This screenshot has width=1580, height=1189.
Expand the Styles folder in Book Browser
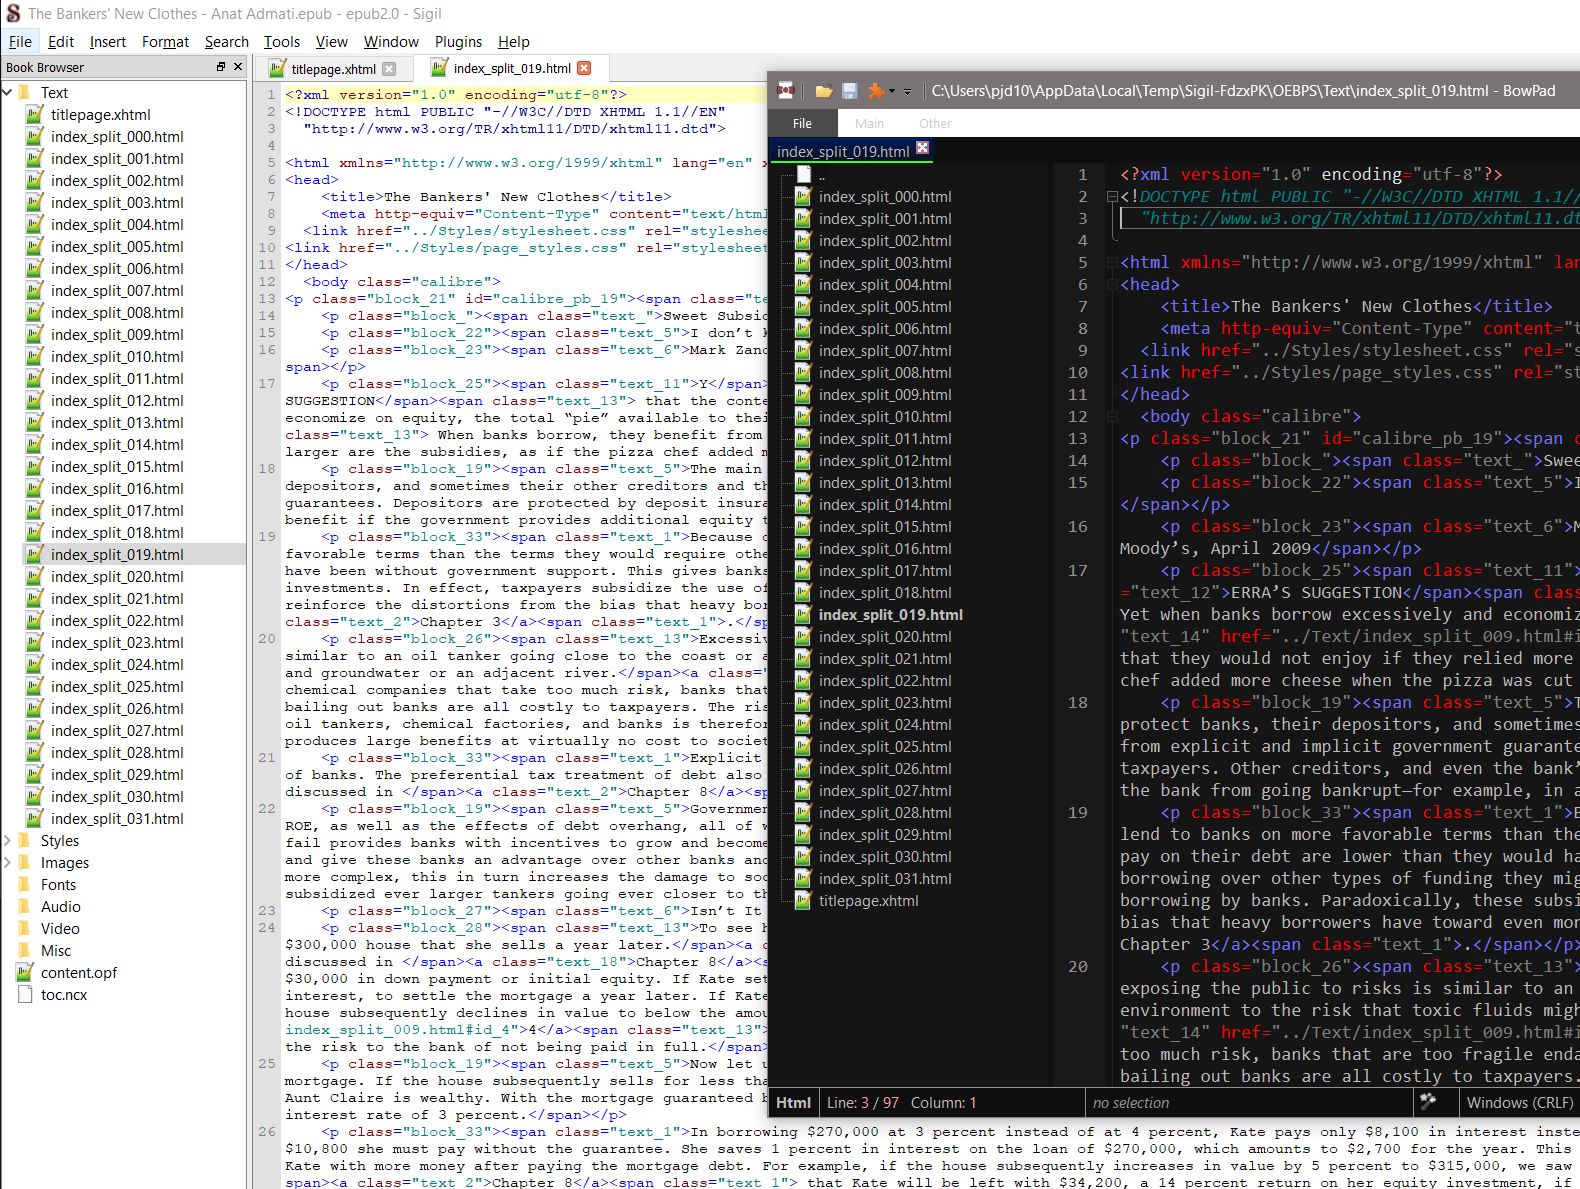coord(8,840)
